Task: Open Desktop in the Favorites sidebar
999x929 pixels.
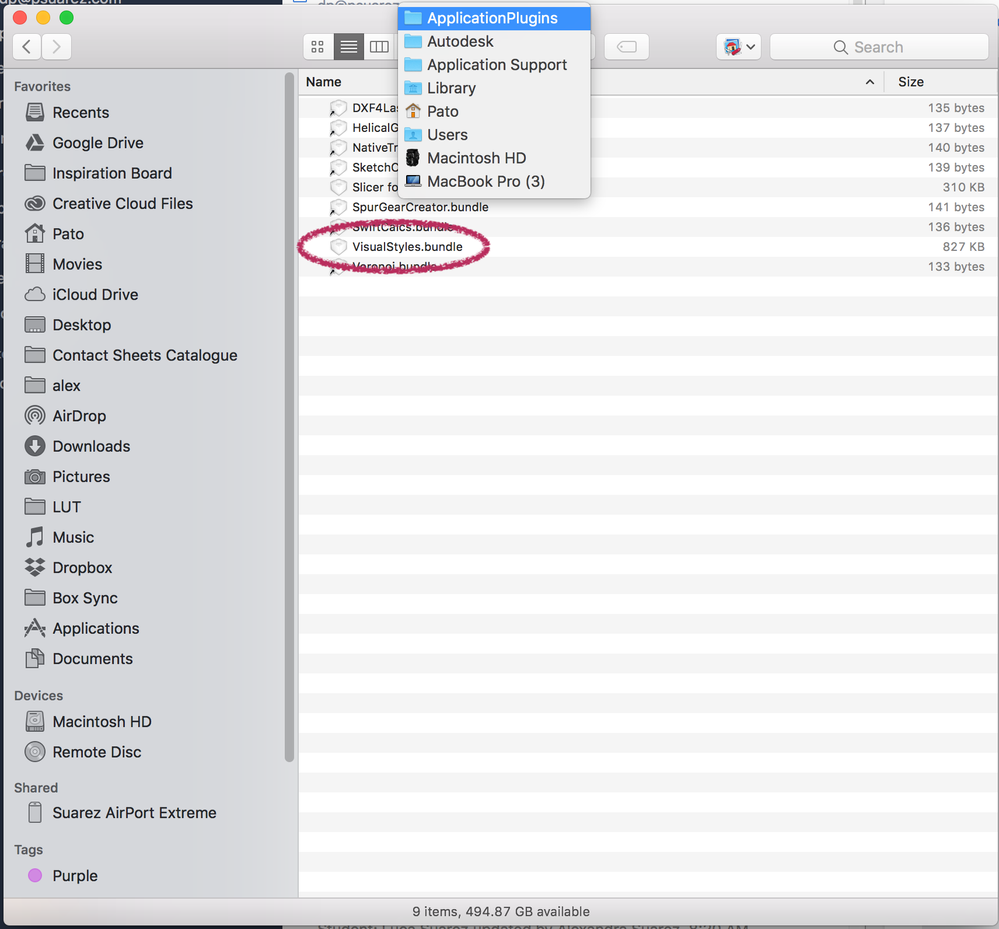Action: (x=68, y=325)
